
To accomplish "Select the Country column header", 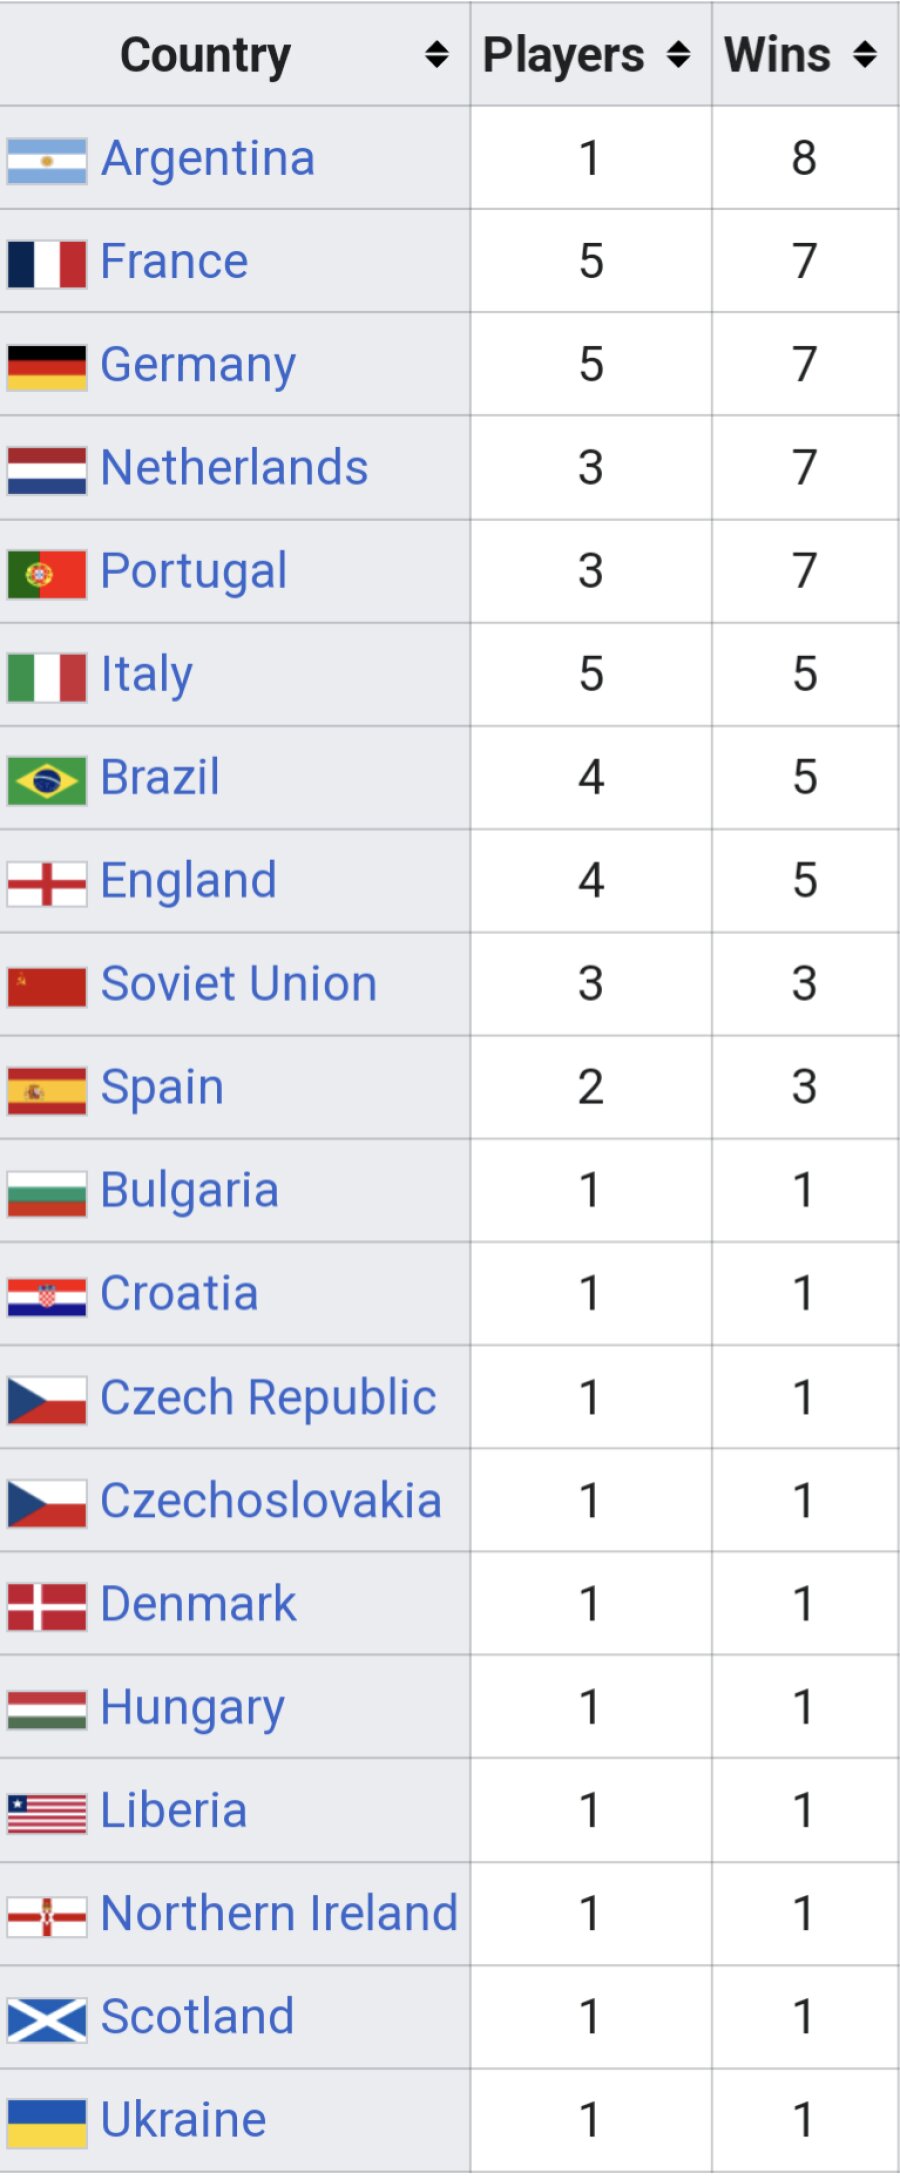I will (235, 55).
